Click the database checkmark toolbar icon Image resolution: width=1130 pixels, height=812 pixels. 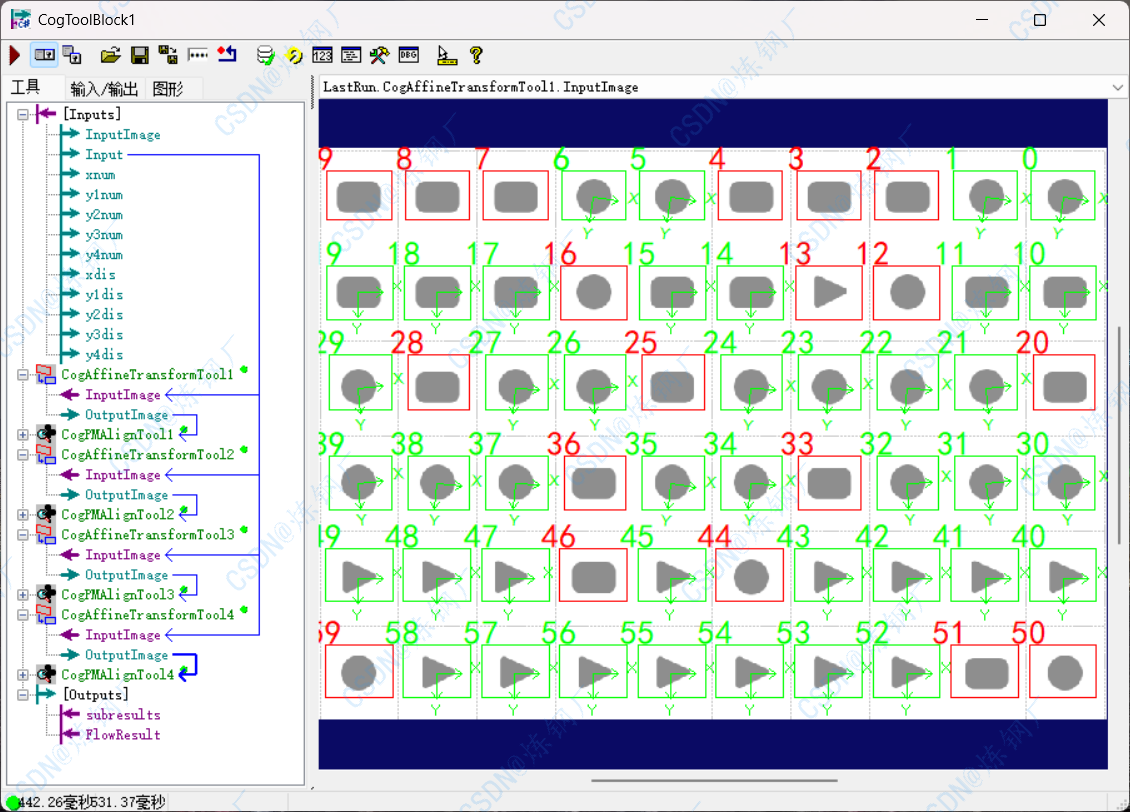click(265, 55)
